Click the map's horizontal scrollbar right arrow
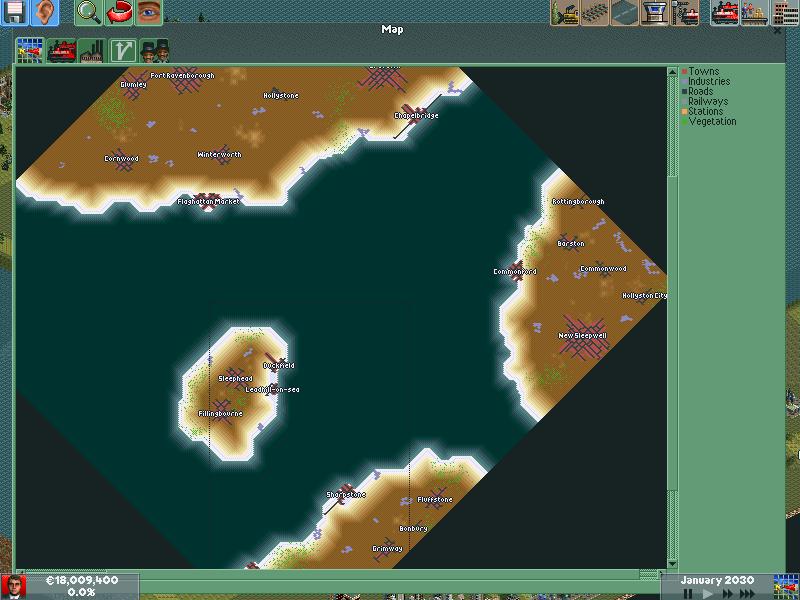Image resolution: width=800 pixels, height=600 pixels. point(662,573)
